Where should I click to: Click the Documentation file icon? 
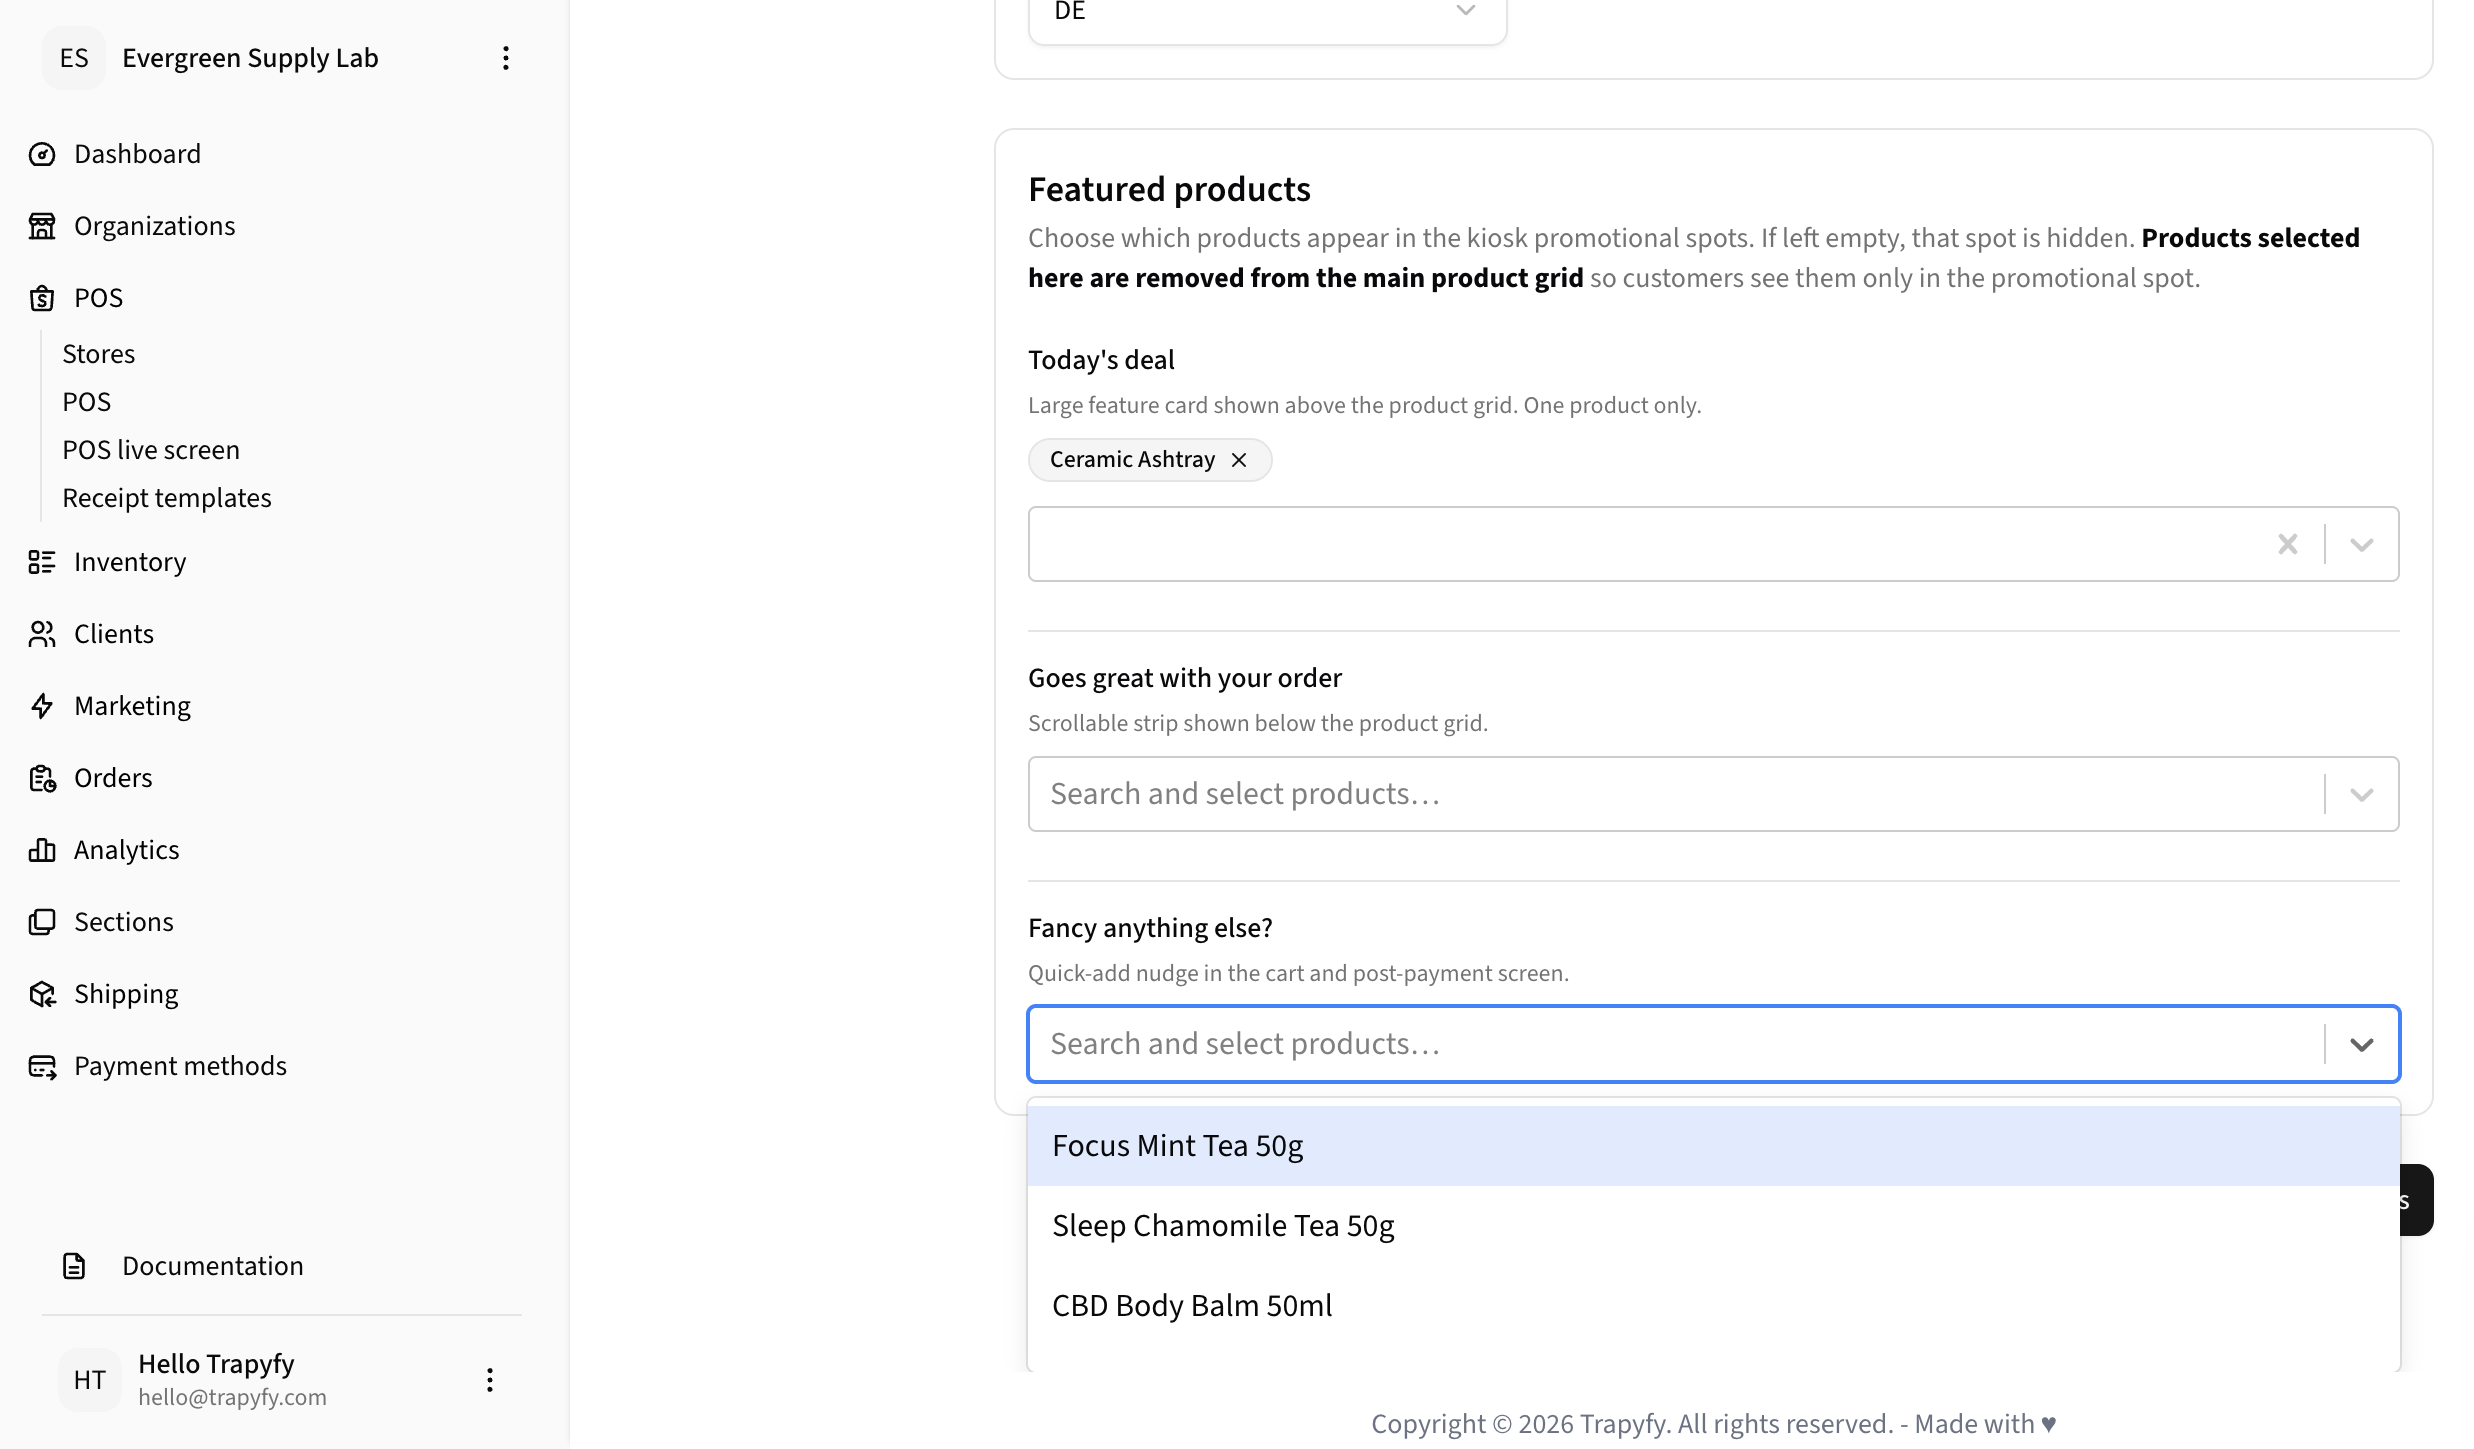[74, 1266]
